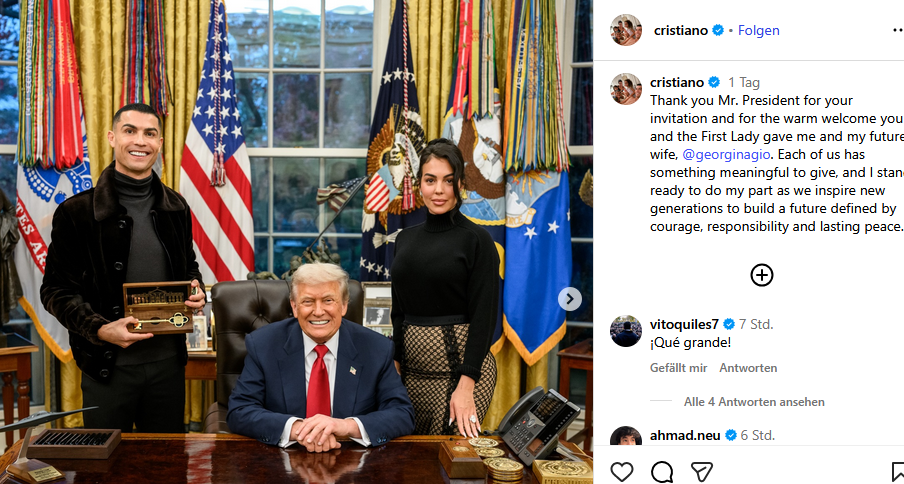Like the post with the heart icon

(622, 471)
